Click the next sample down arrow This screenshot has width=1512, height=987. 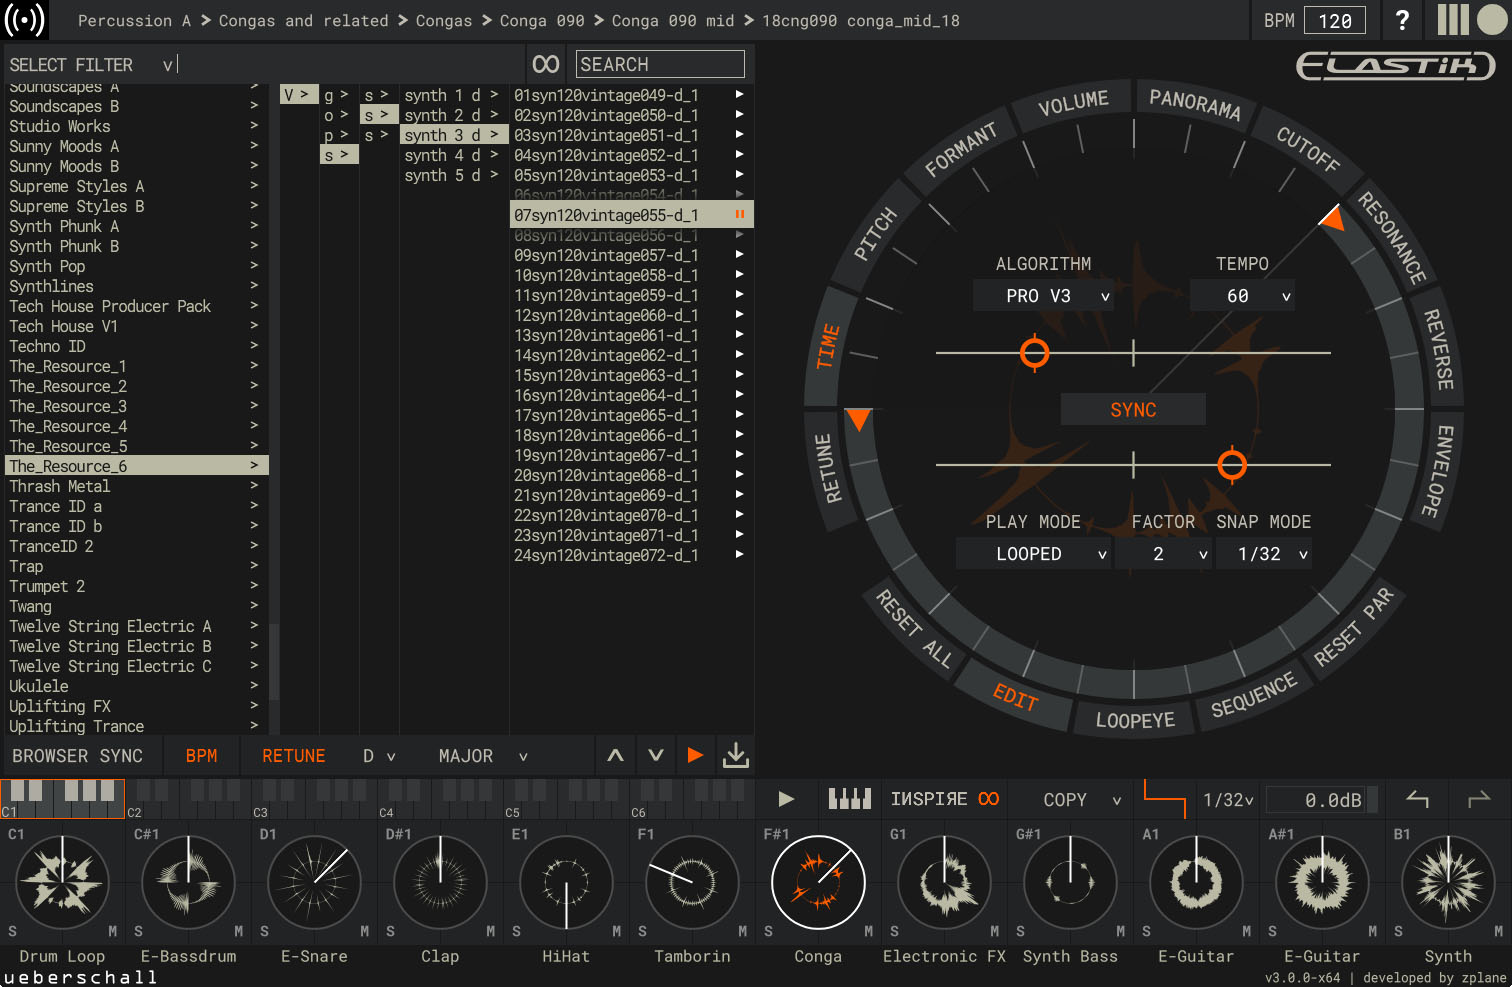pyautogui.click(x=656, y=755)
